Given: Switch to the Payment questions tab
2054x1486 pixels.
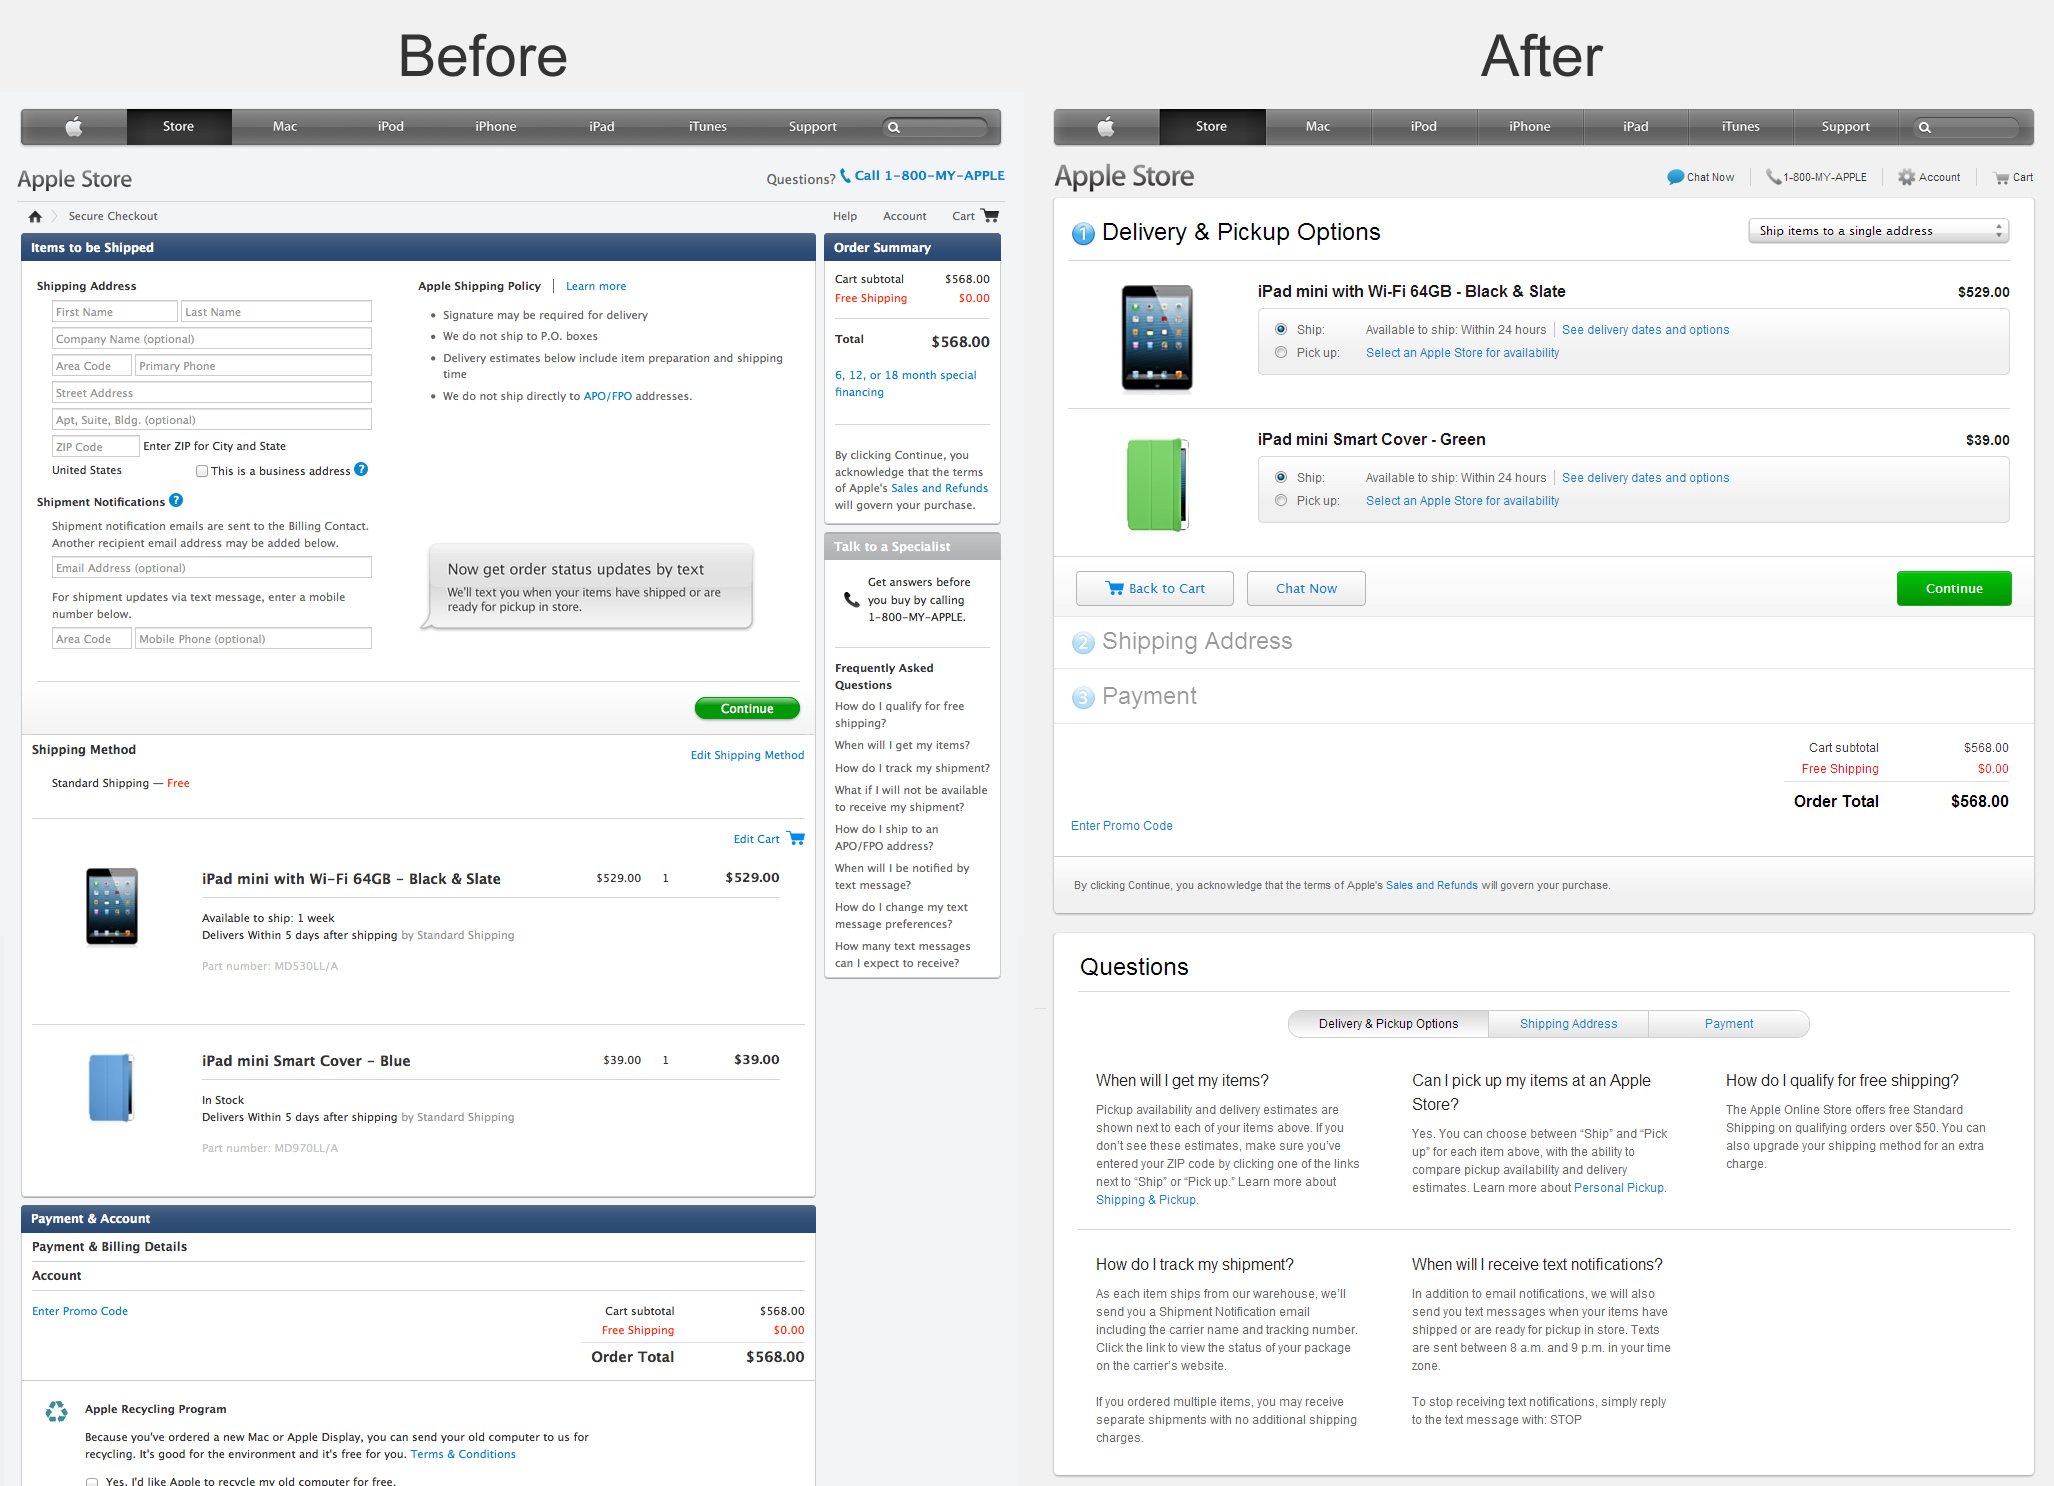Looking at the screenshot, I should 1729,1023.
